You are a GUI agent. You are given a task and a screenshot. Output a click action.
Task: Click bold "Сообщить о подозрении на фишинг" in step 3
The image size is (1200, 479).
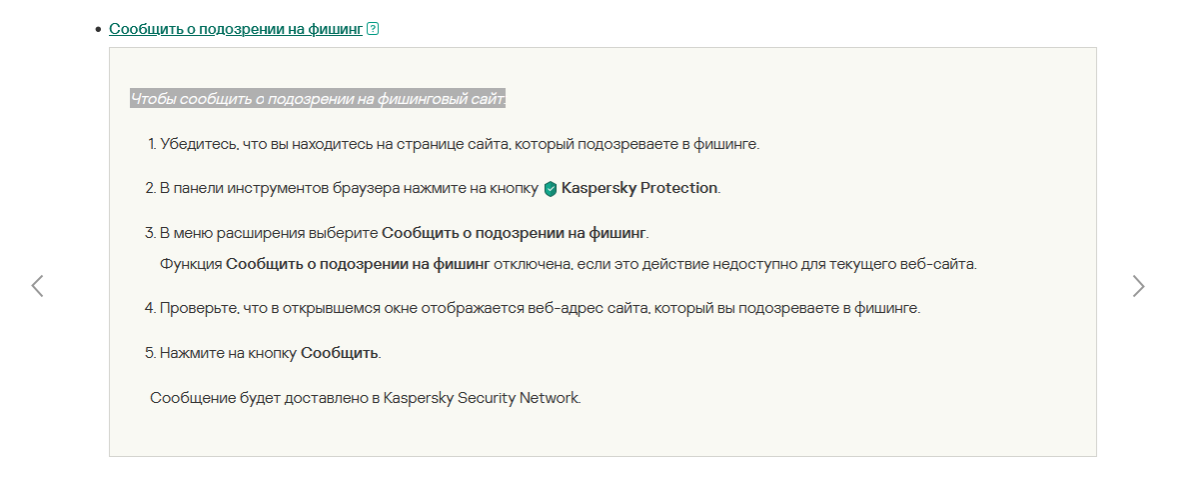(514, 233)
